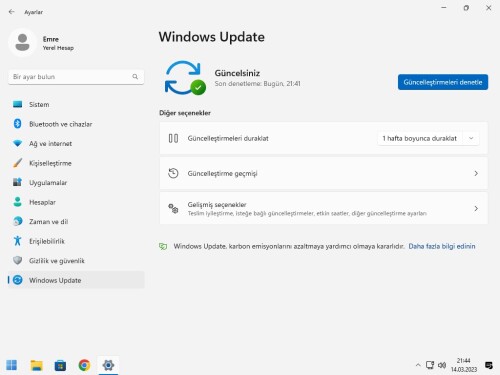Click the Gelişmiş seçenekler gears icon

(173, 209)
